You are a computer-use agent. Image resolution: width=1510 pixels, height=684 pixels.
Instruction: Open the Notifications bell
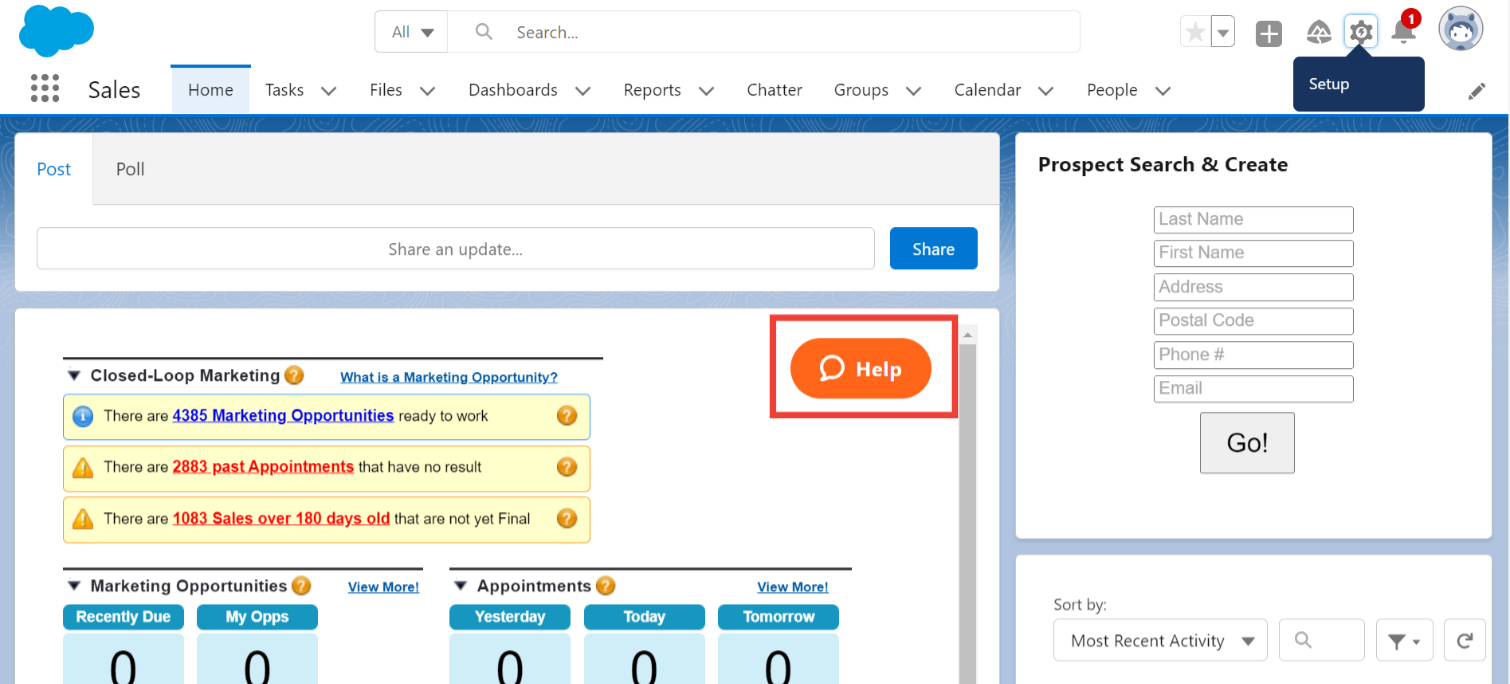[1404, 31]
